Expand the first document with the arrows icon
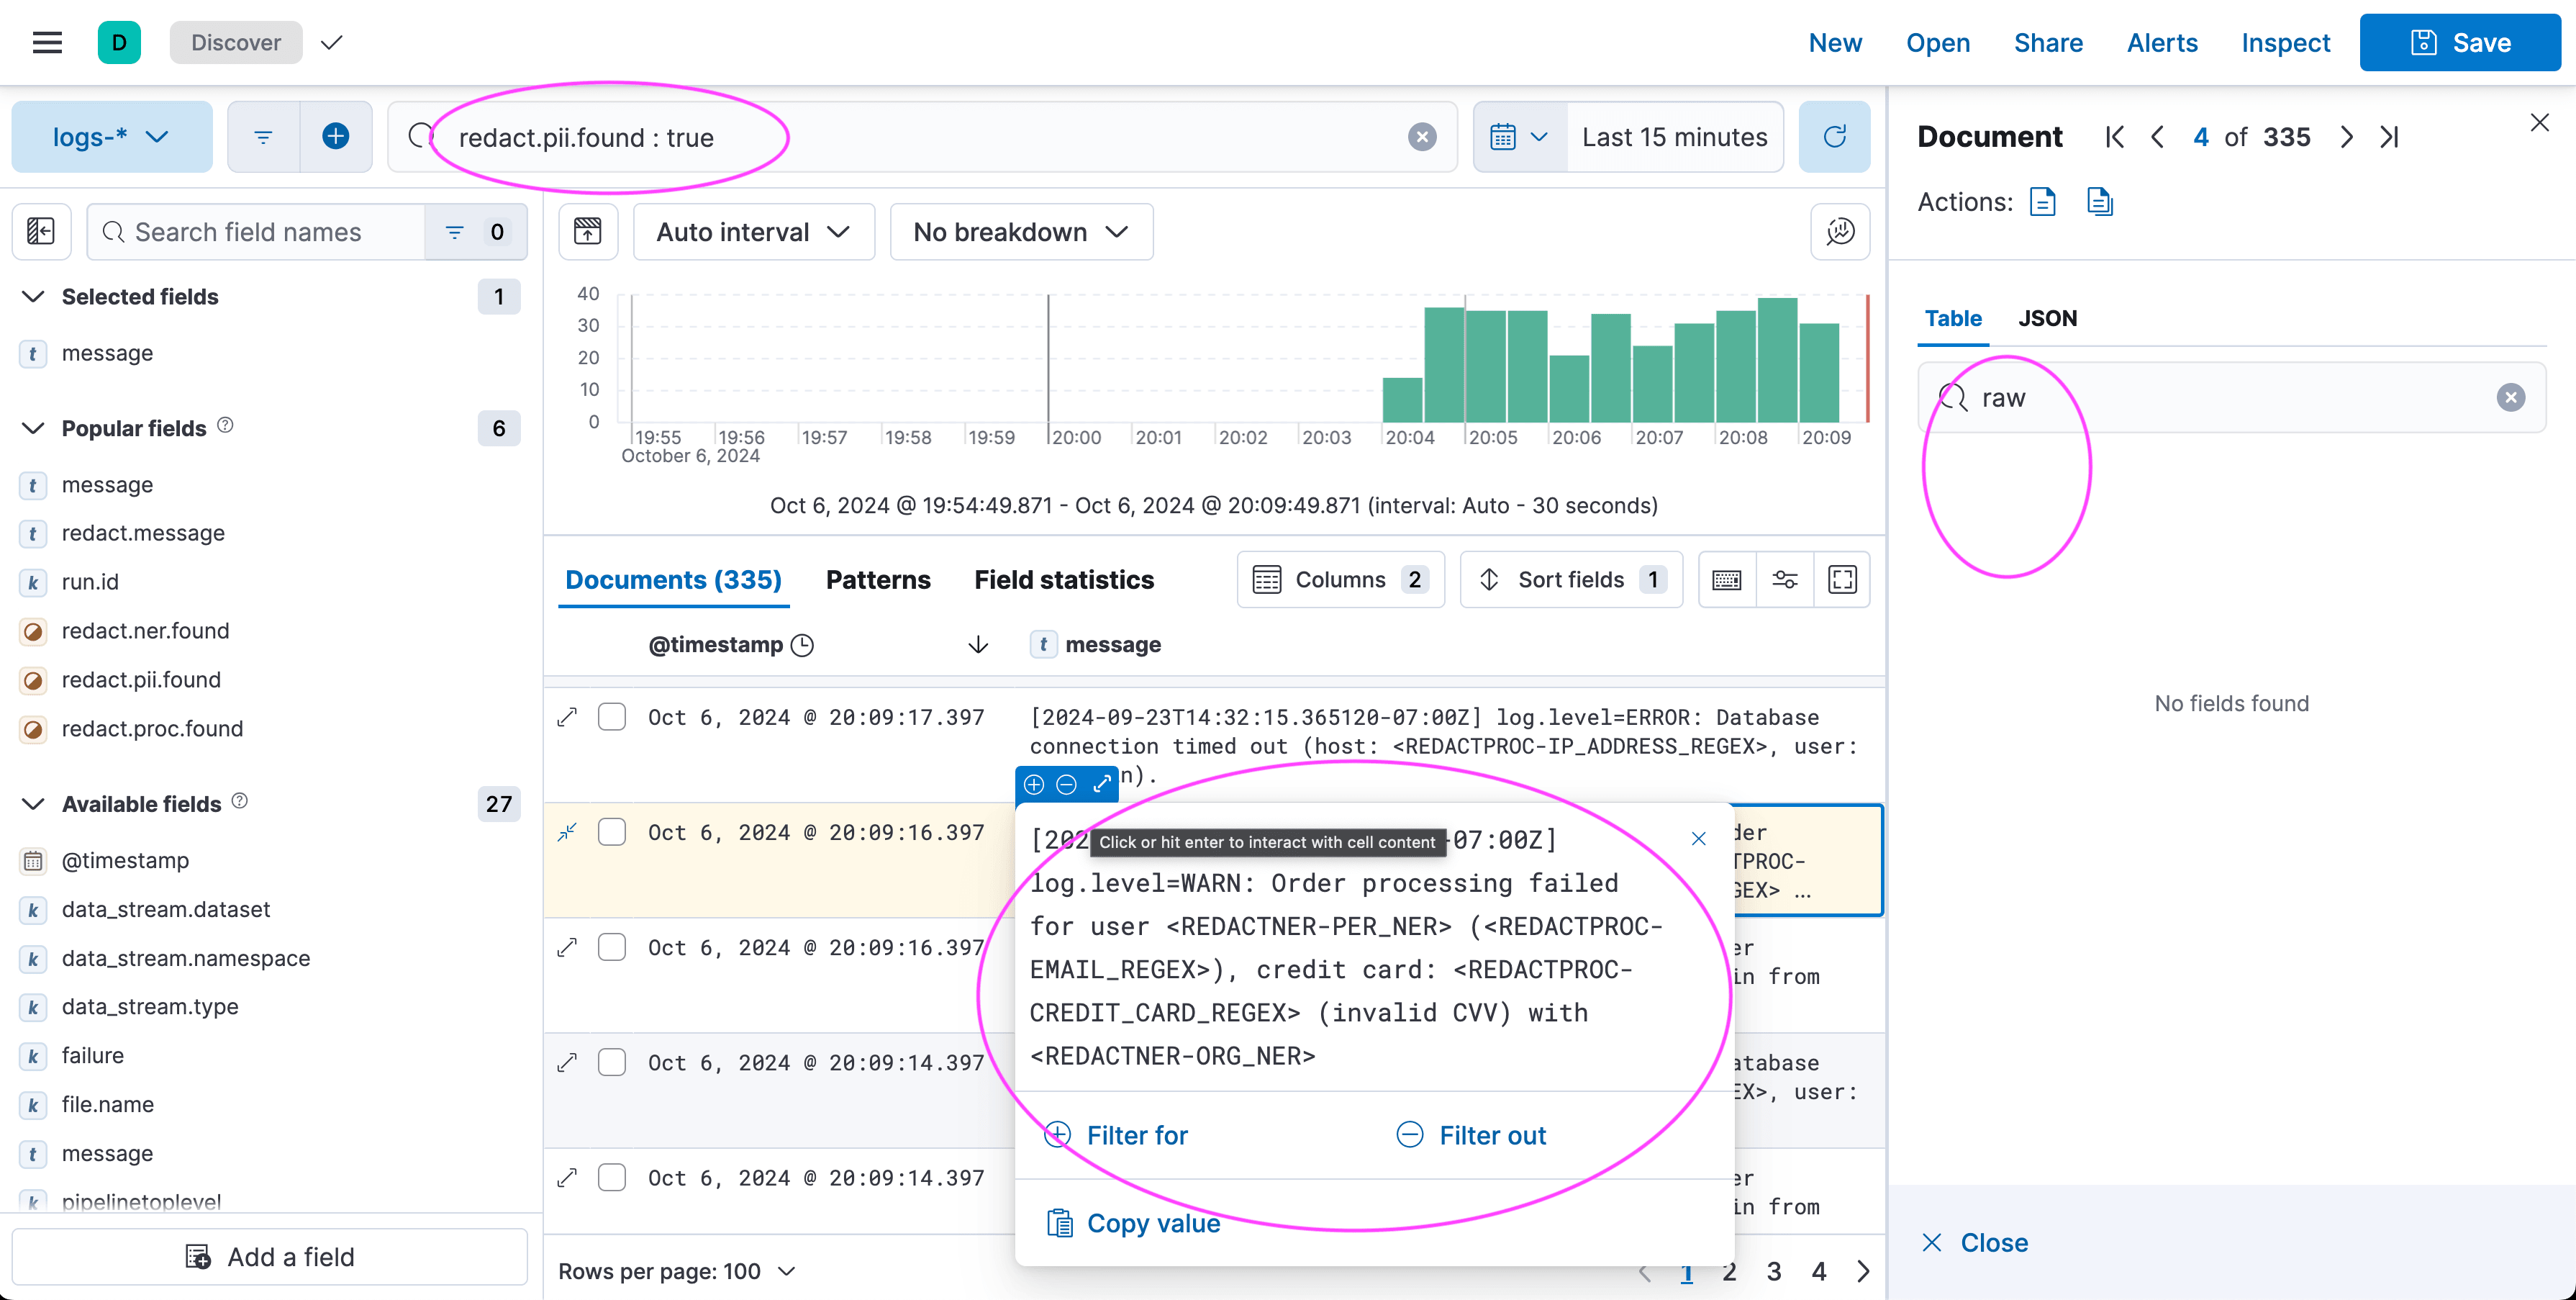This screenshot has height=1300, width=2576. point(567,716)
